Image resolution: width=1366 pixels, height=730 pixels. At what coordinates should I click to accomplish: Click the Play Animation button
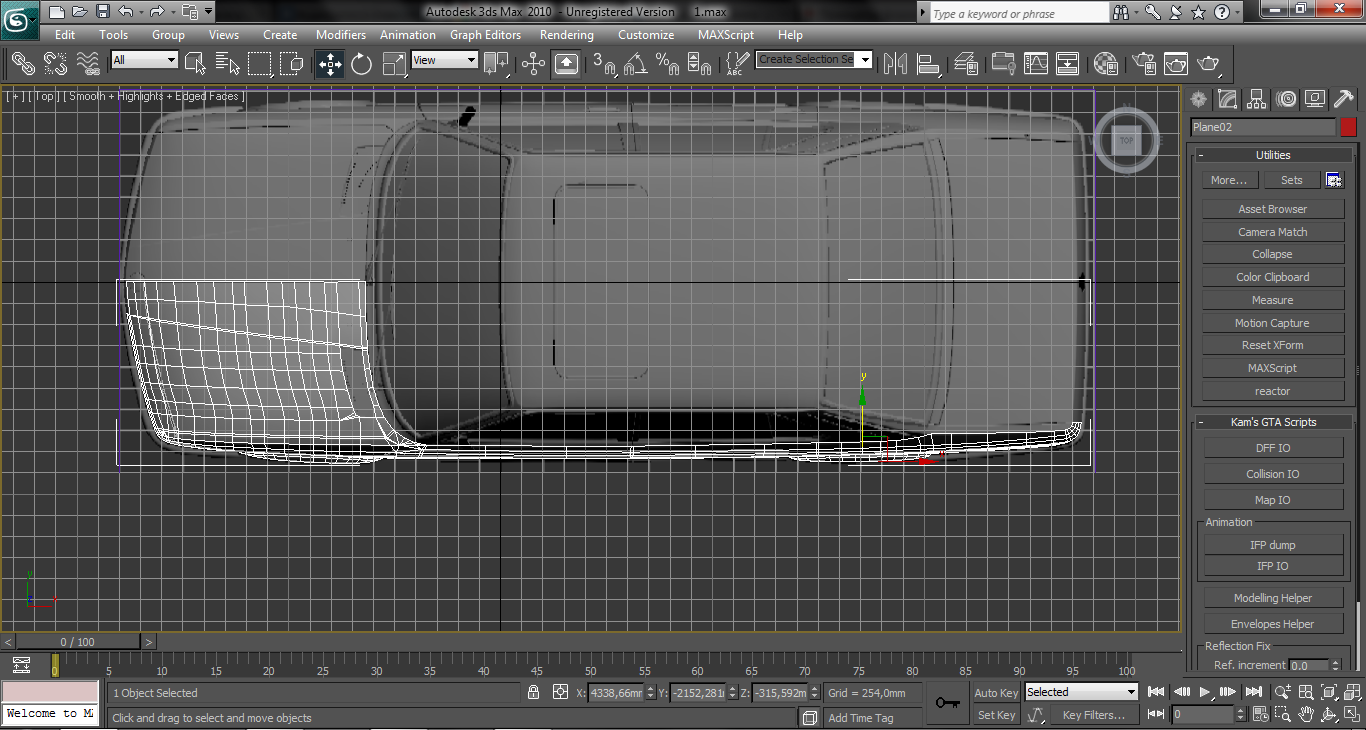[1205, 692]
